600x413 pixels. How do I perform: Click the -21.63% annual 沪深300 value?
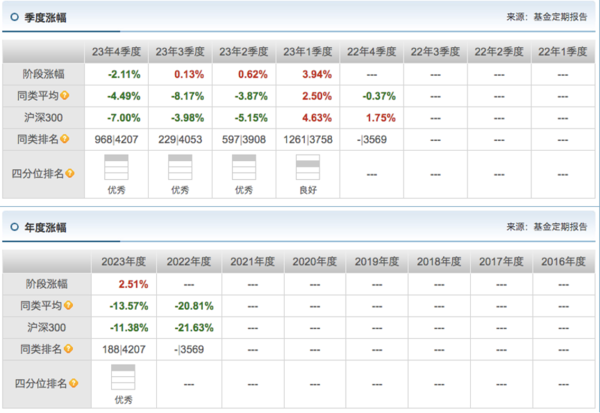click(x=194, y=328)
